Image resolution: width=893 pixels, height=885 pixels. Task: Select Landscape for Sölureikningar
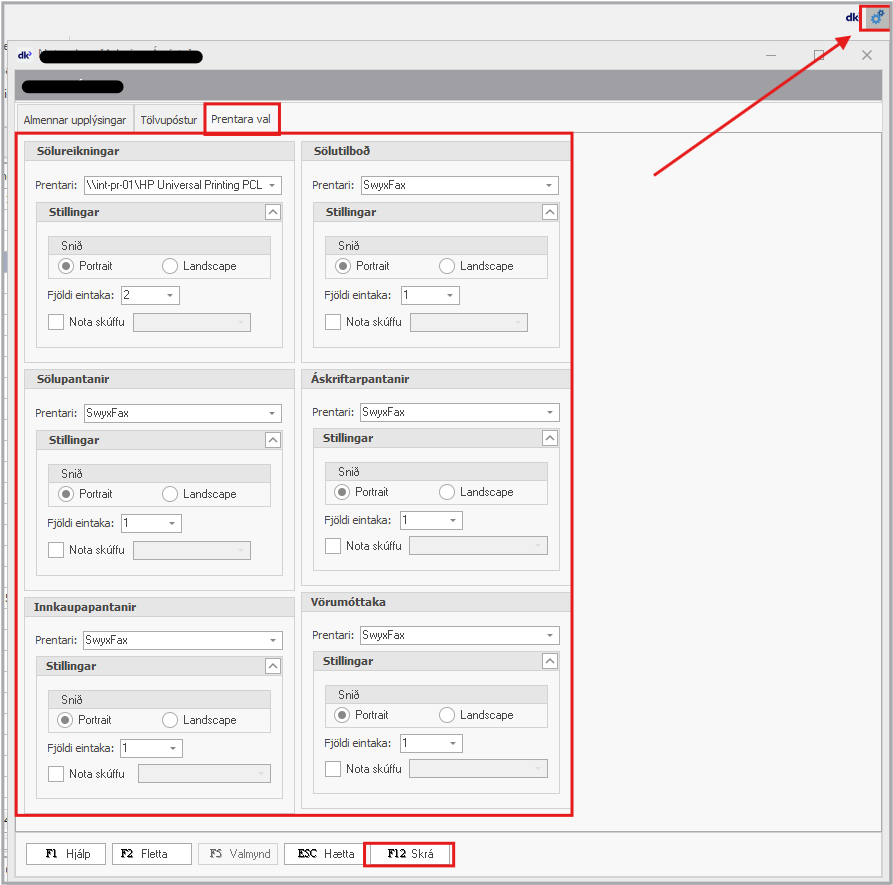tap(170, 266)
